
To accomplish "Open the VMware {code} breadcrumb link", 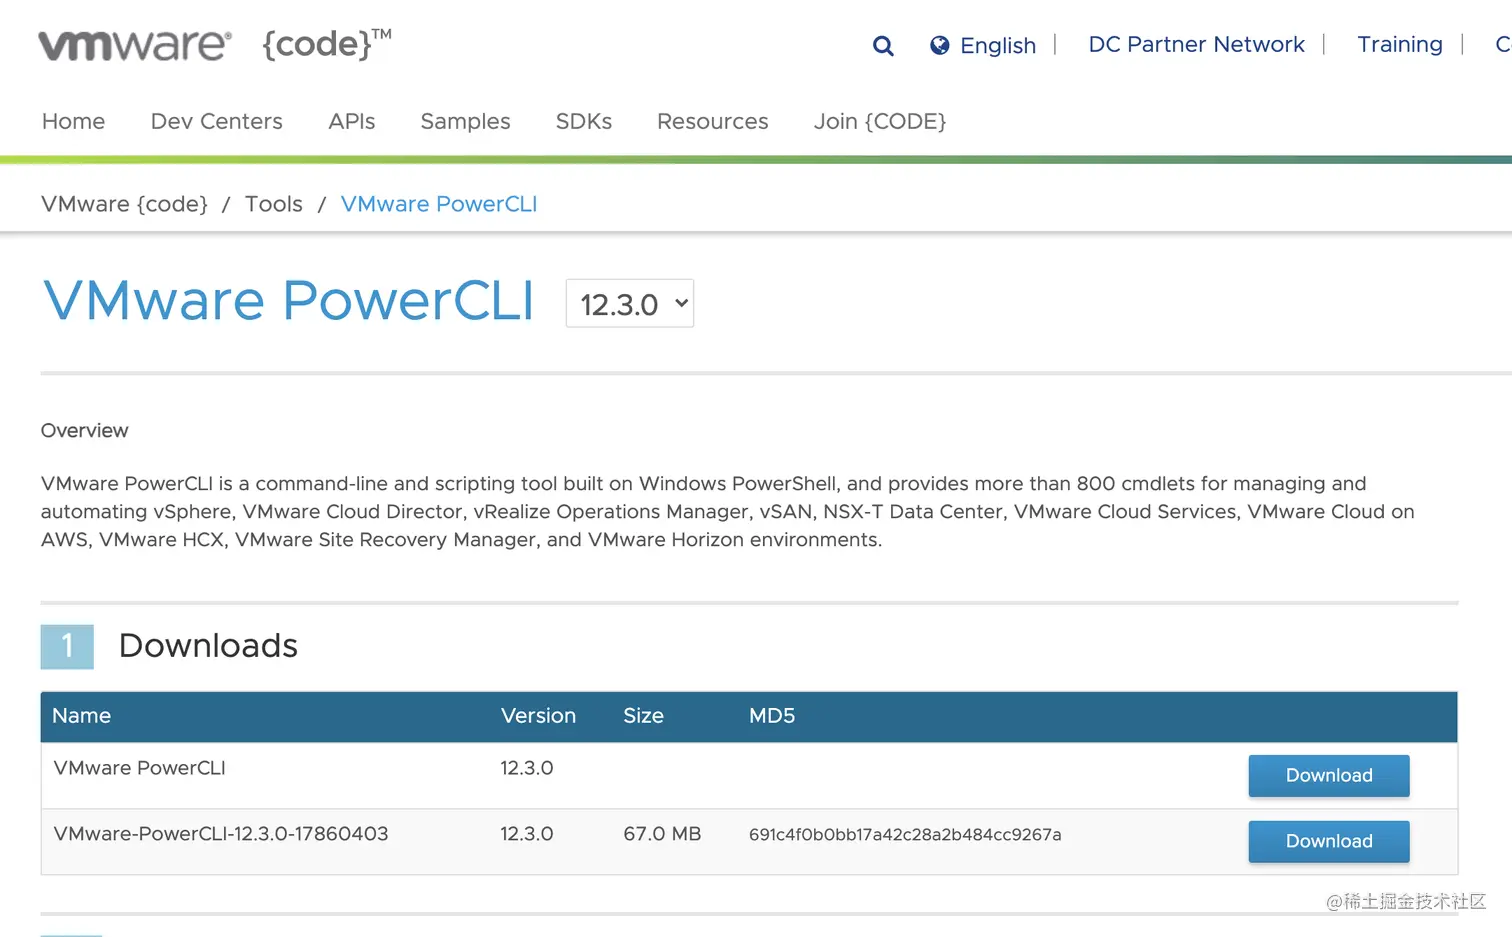I will click(x=124, y=204).
